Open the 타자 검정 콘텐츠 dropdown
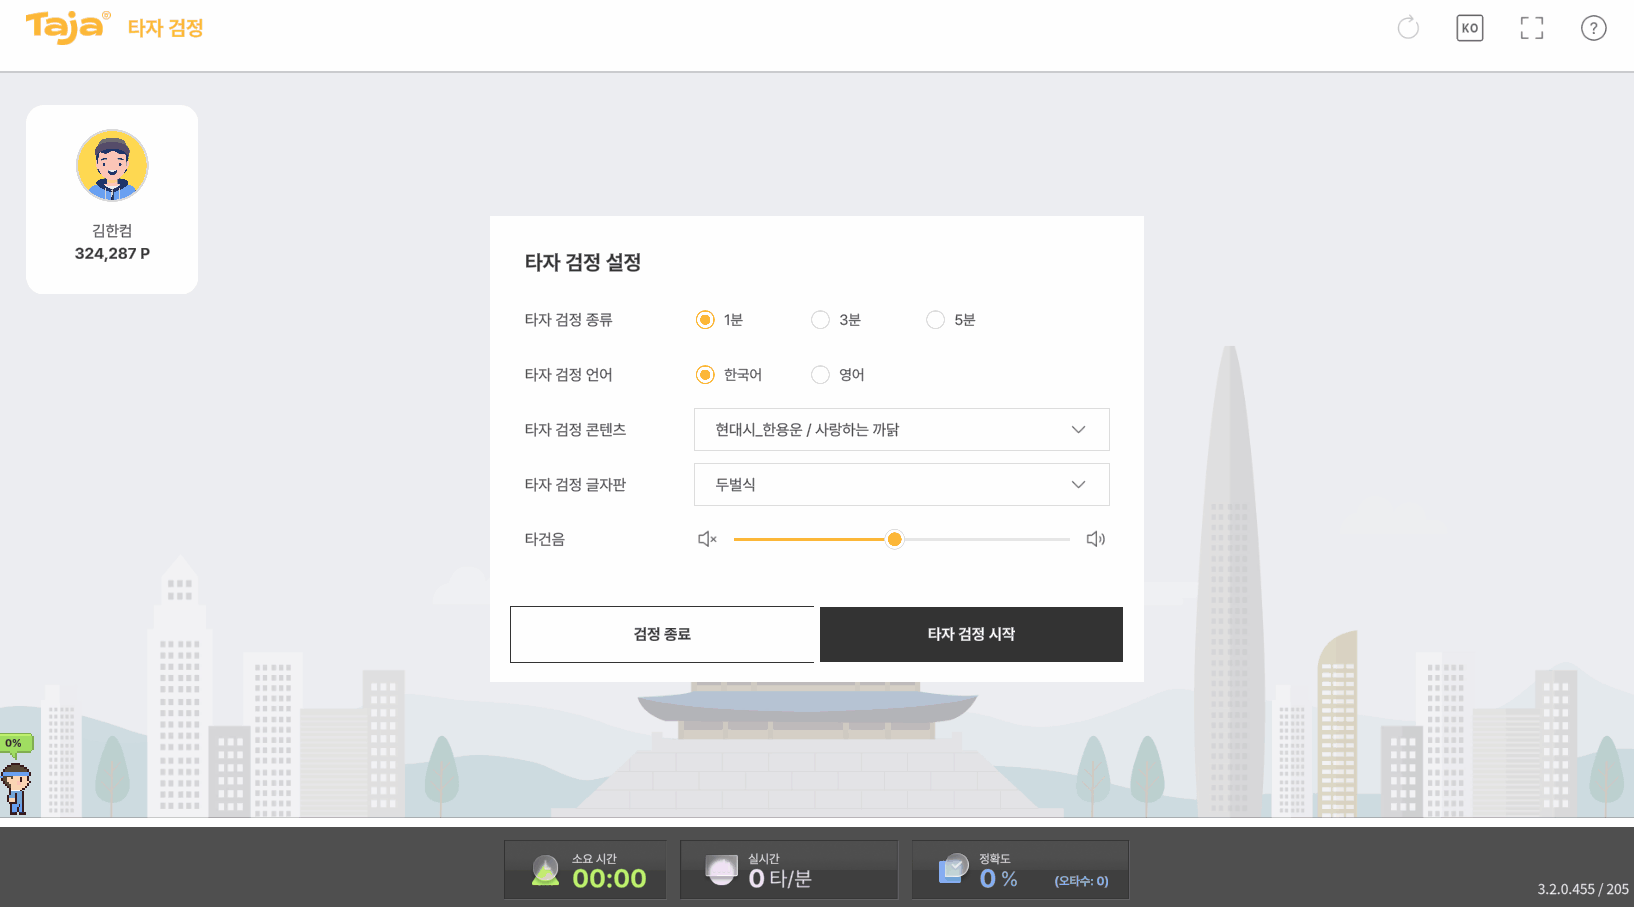This screenshot has height=907, width=1634. click(902, 430)
